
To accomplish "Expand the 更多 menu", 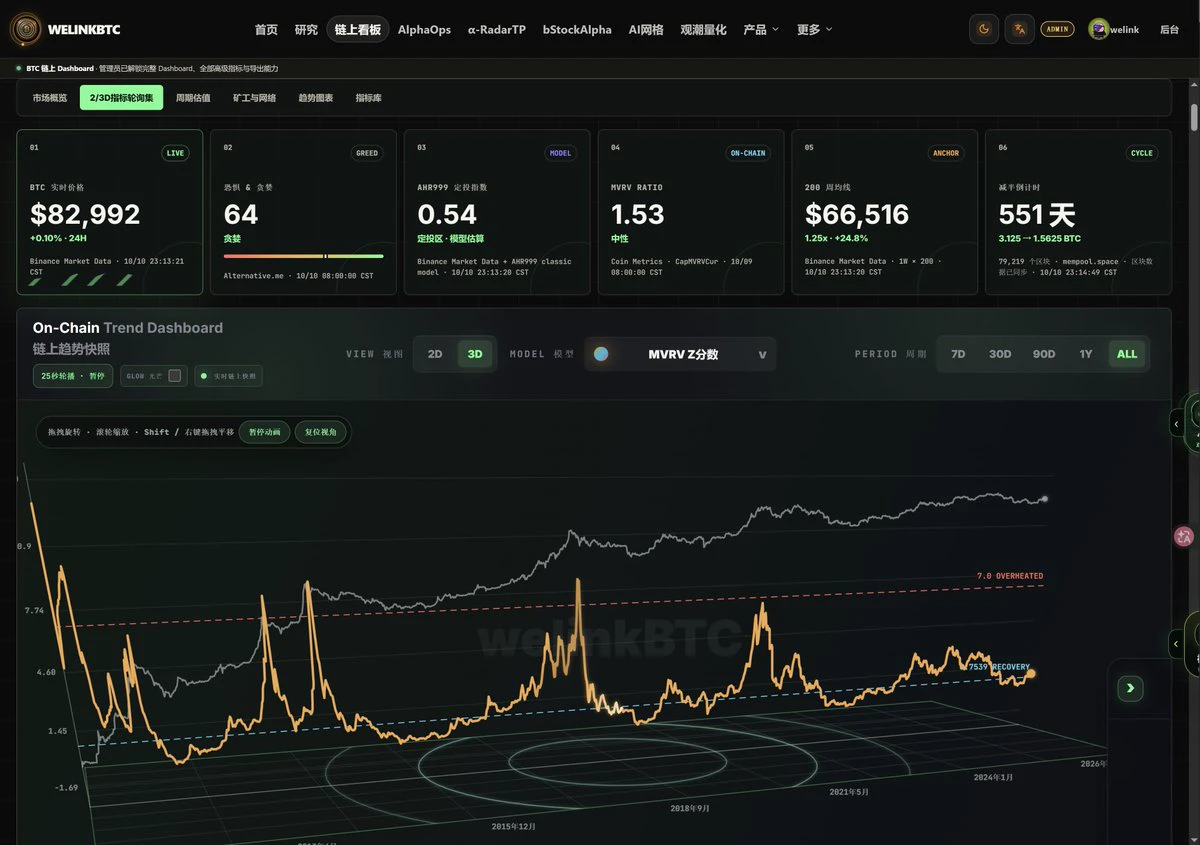I will point(815,29).
